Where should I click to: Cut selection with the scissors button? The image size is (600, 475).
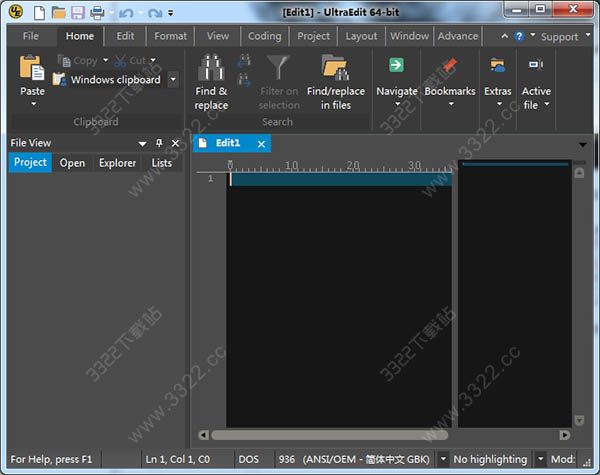pos(130,60)
